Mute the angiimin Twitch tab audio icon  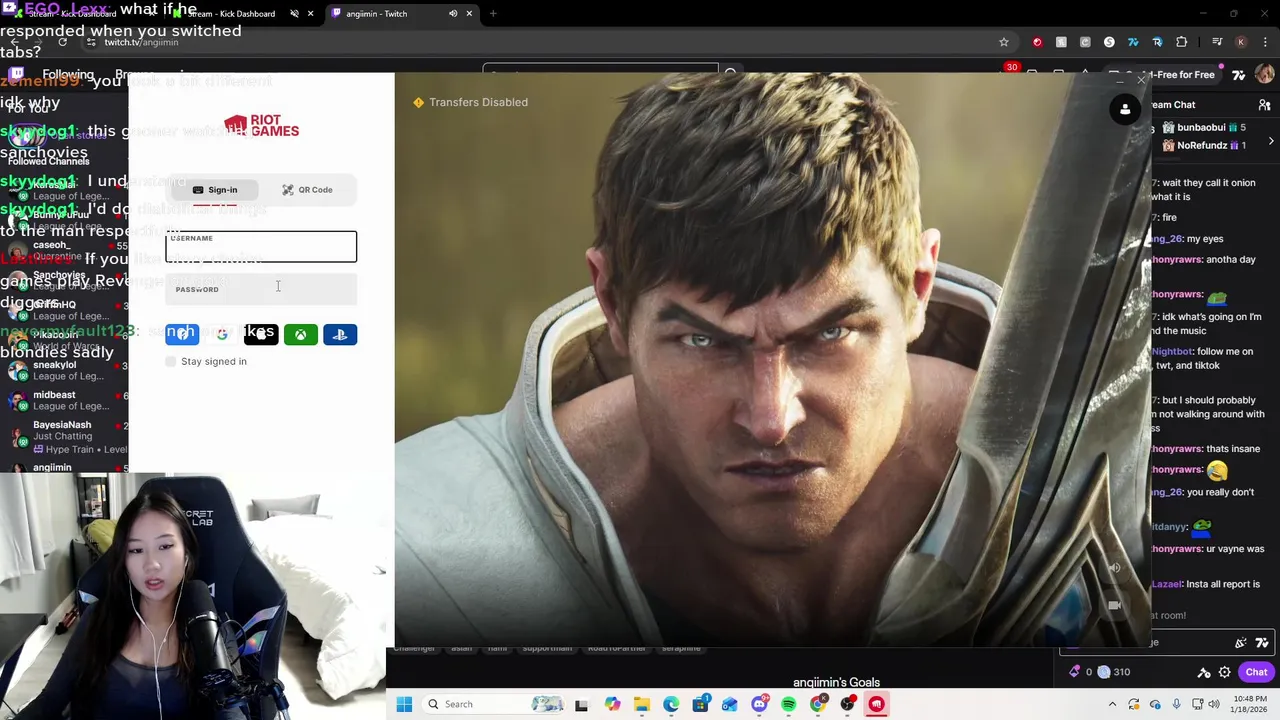click(453, 14)
